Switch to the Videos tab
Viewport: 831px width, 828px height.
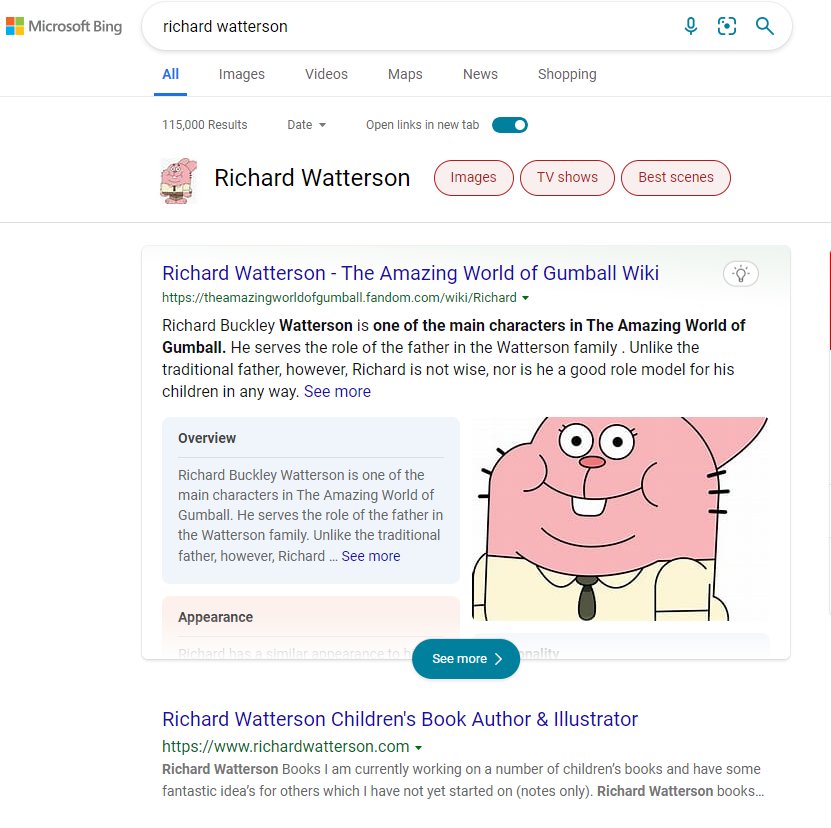(x=326, y=74)
